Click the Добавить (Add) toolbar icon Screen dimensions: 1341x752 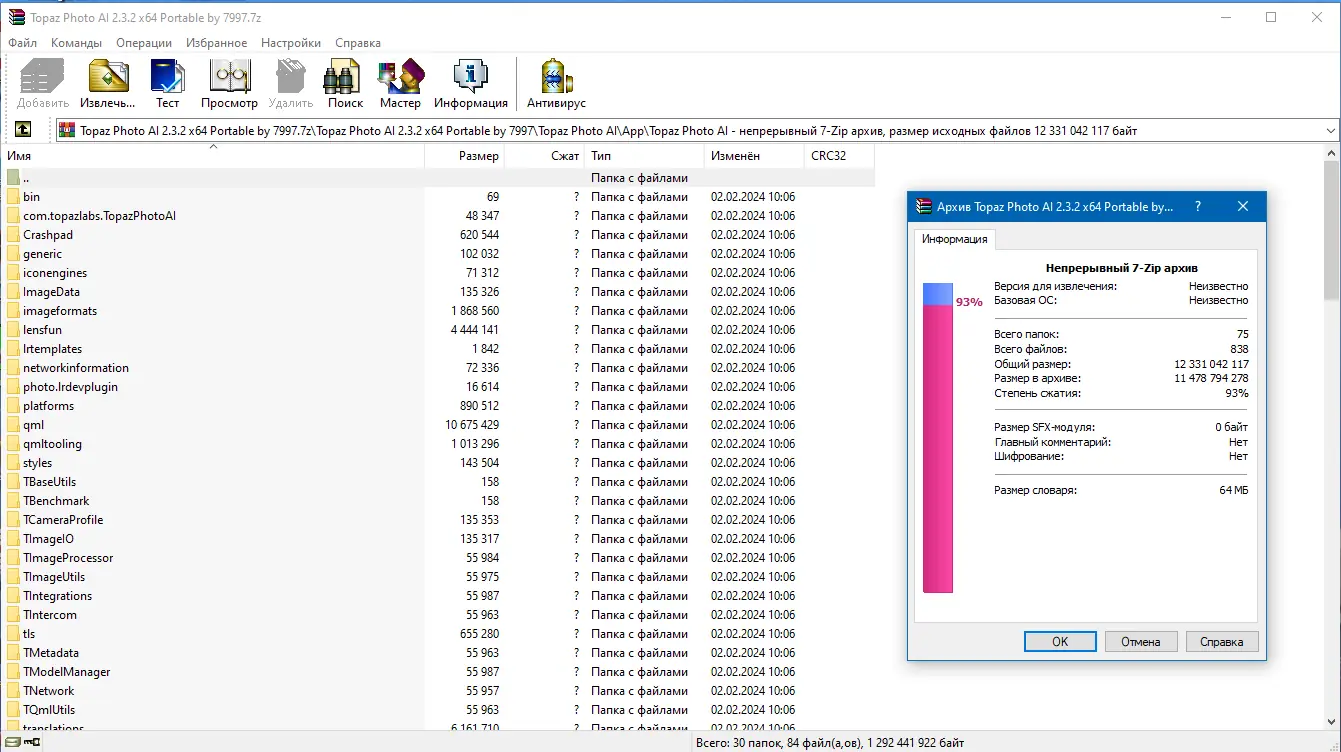click(43, 77)
